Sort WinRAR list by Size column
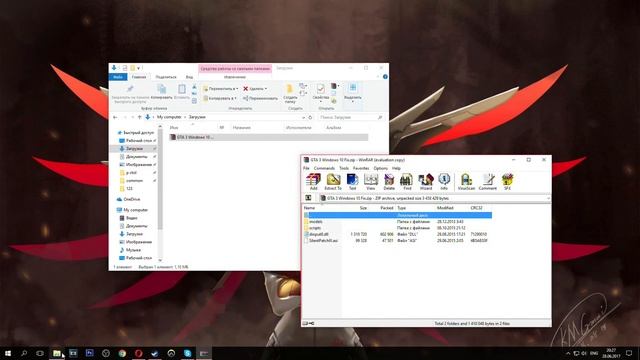This screenshot has height=360, width=640. tap(363, 208)
